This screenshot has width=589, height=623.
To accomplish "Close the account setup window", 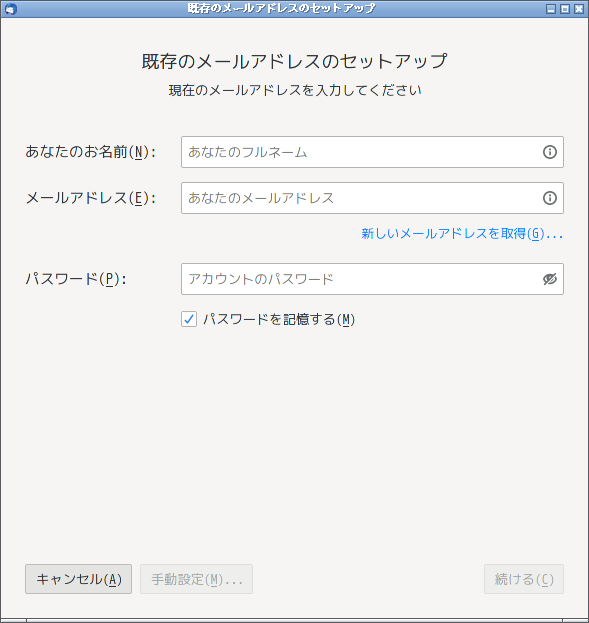I will [x=579, y=9].
